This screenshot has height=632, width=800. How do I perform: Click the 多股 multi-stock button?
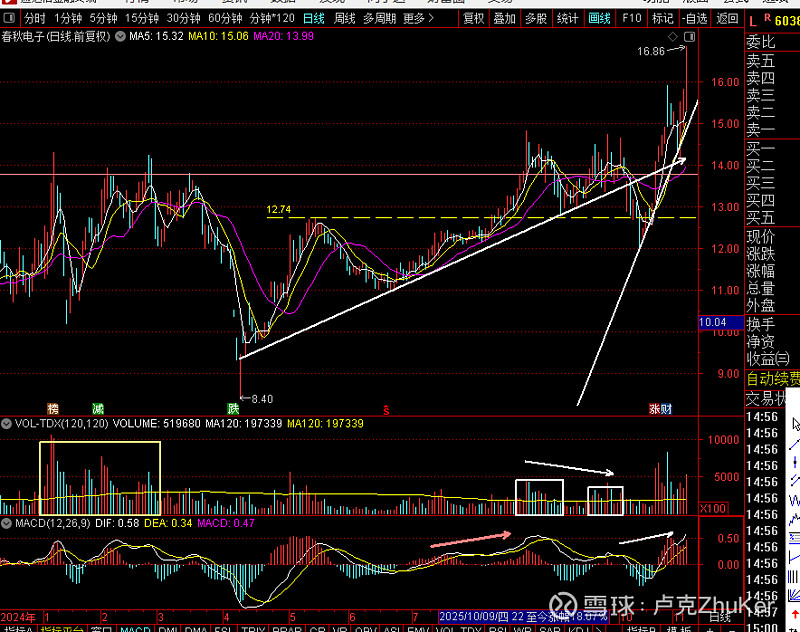click(536, 19)
